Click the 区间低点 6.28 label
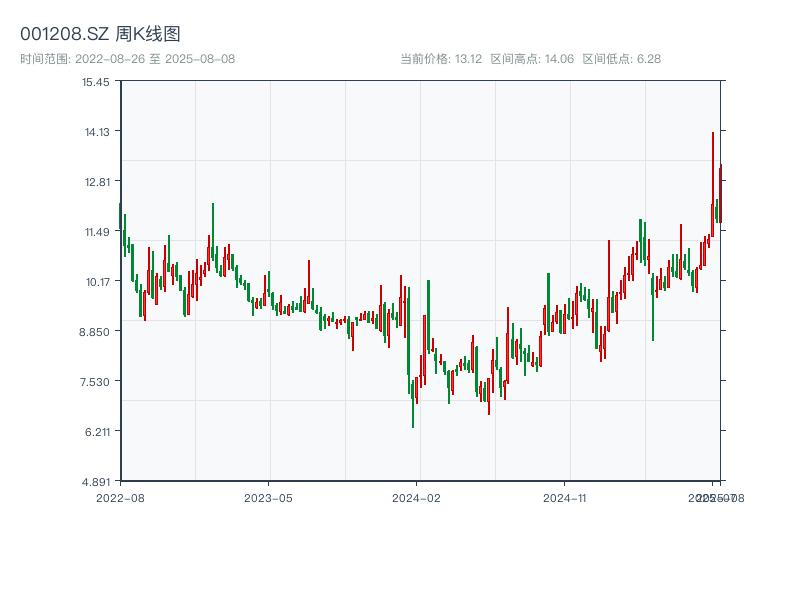 (x=622, y=59)
